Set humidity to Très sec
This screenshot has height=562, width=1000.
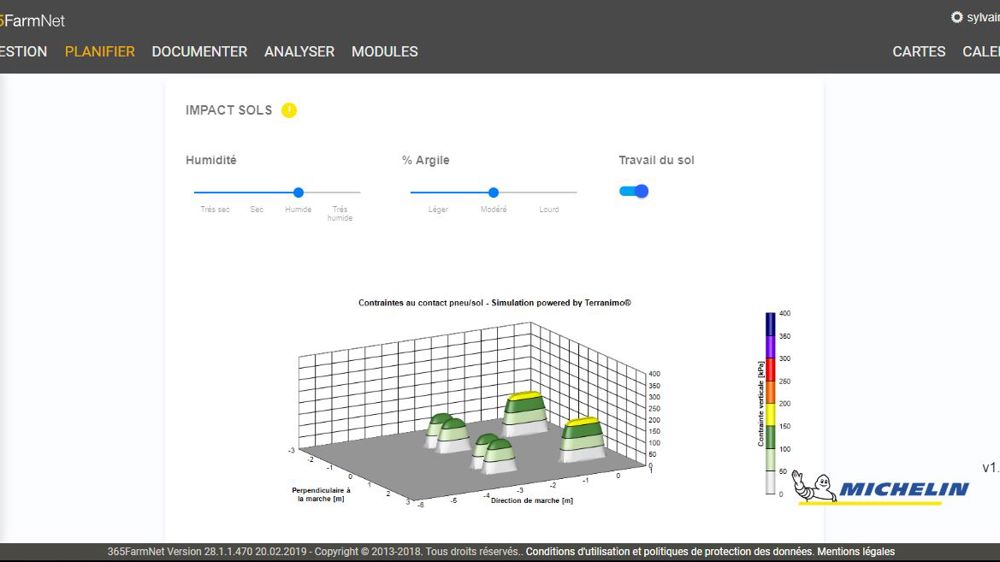coord(215,209)
